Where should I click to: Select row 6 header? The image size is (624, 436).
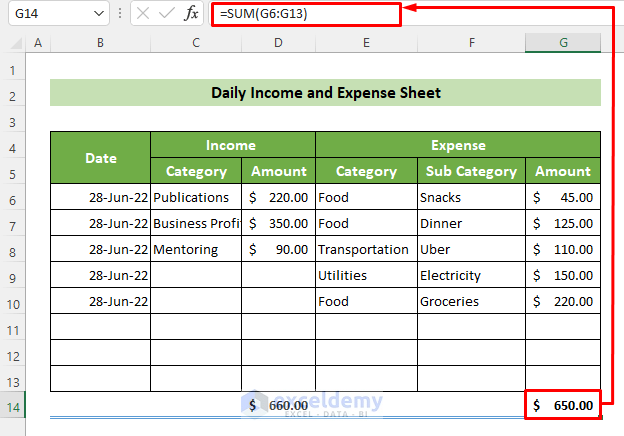pyautogui.click(x=14, y=197)
